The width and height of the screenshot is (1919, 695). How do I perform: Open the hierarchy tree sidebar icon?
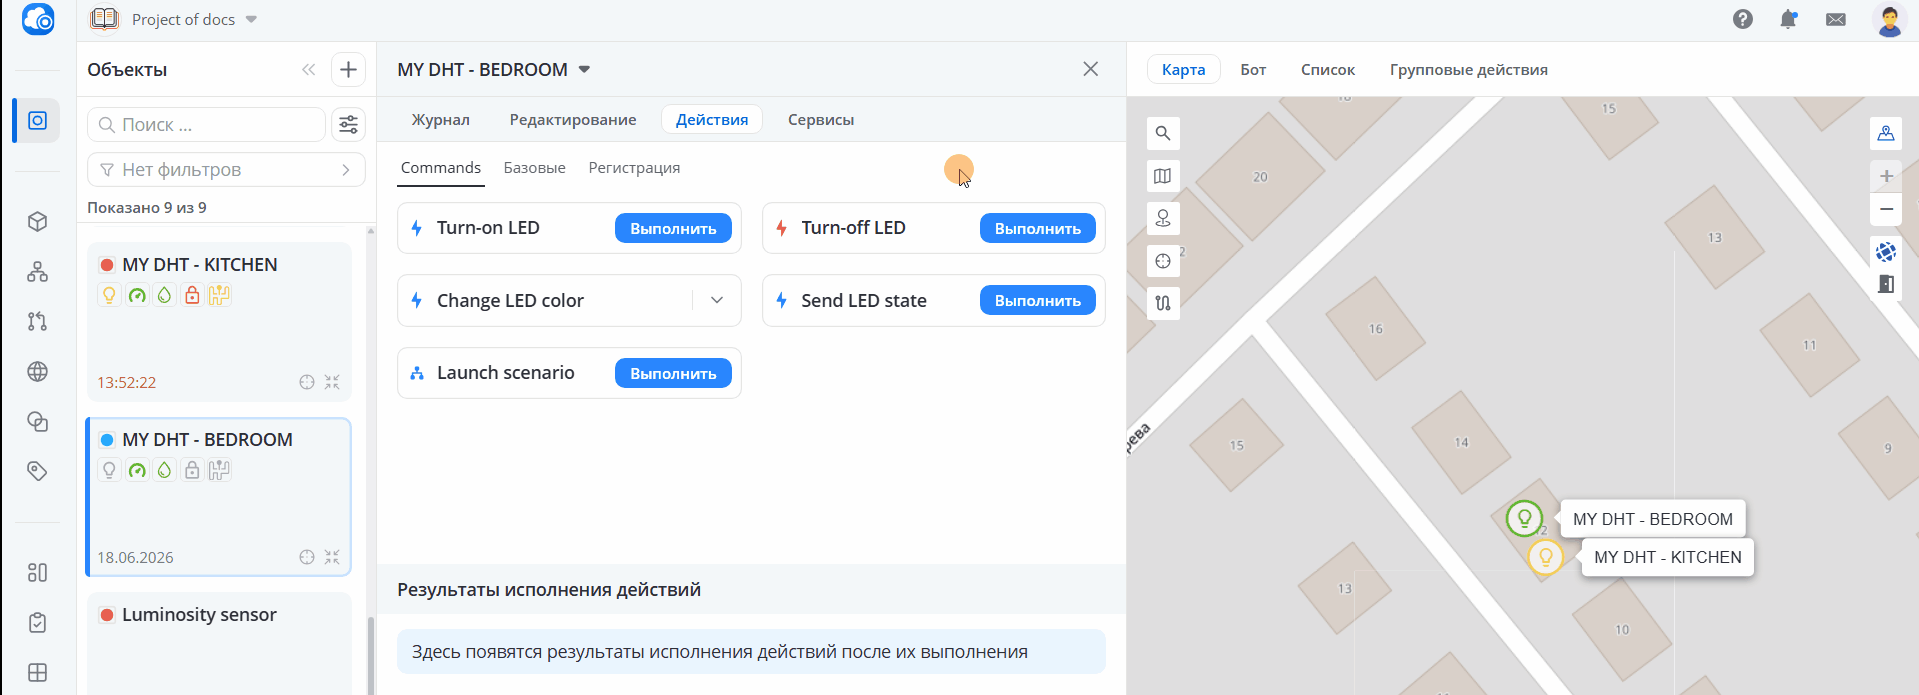(37, 271)
